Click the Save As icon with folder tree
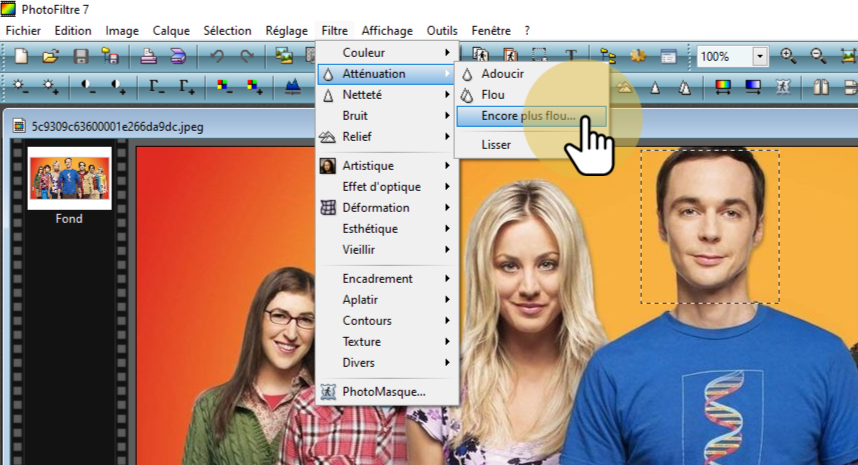This screenshot has width=858, height=465. 110,56
